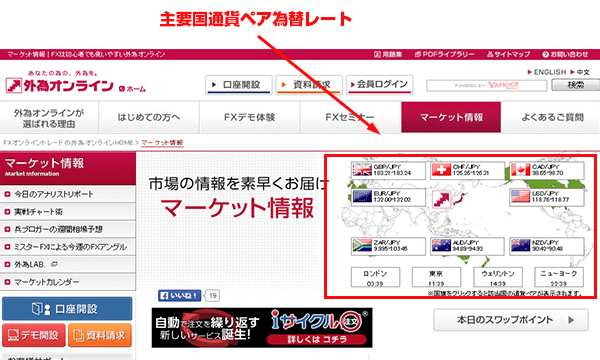Open ミスターFXによる今週のFXアングル in sidebar
The height and width of the screenshot is (360, 600).
(x=68, y=247)
